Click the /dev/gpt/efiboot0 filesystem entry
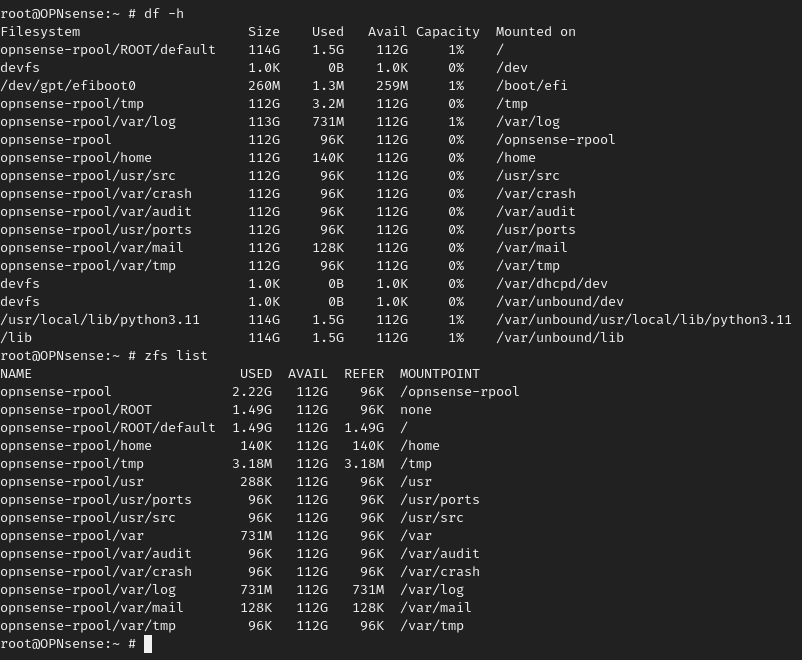Screen dimensions: 802x660 68,85
